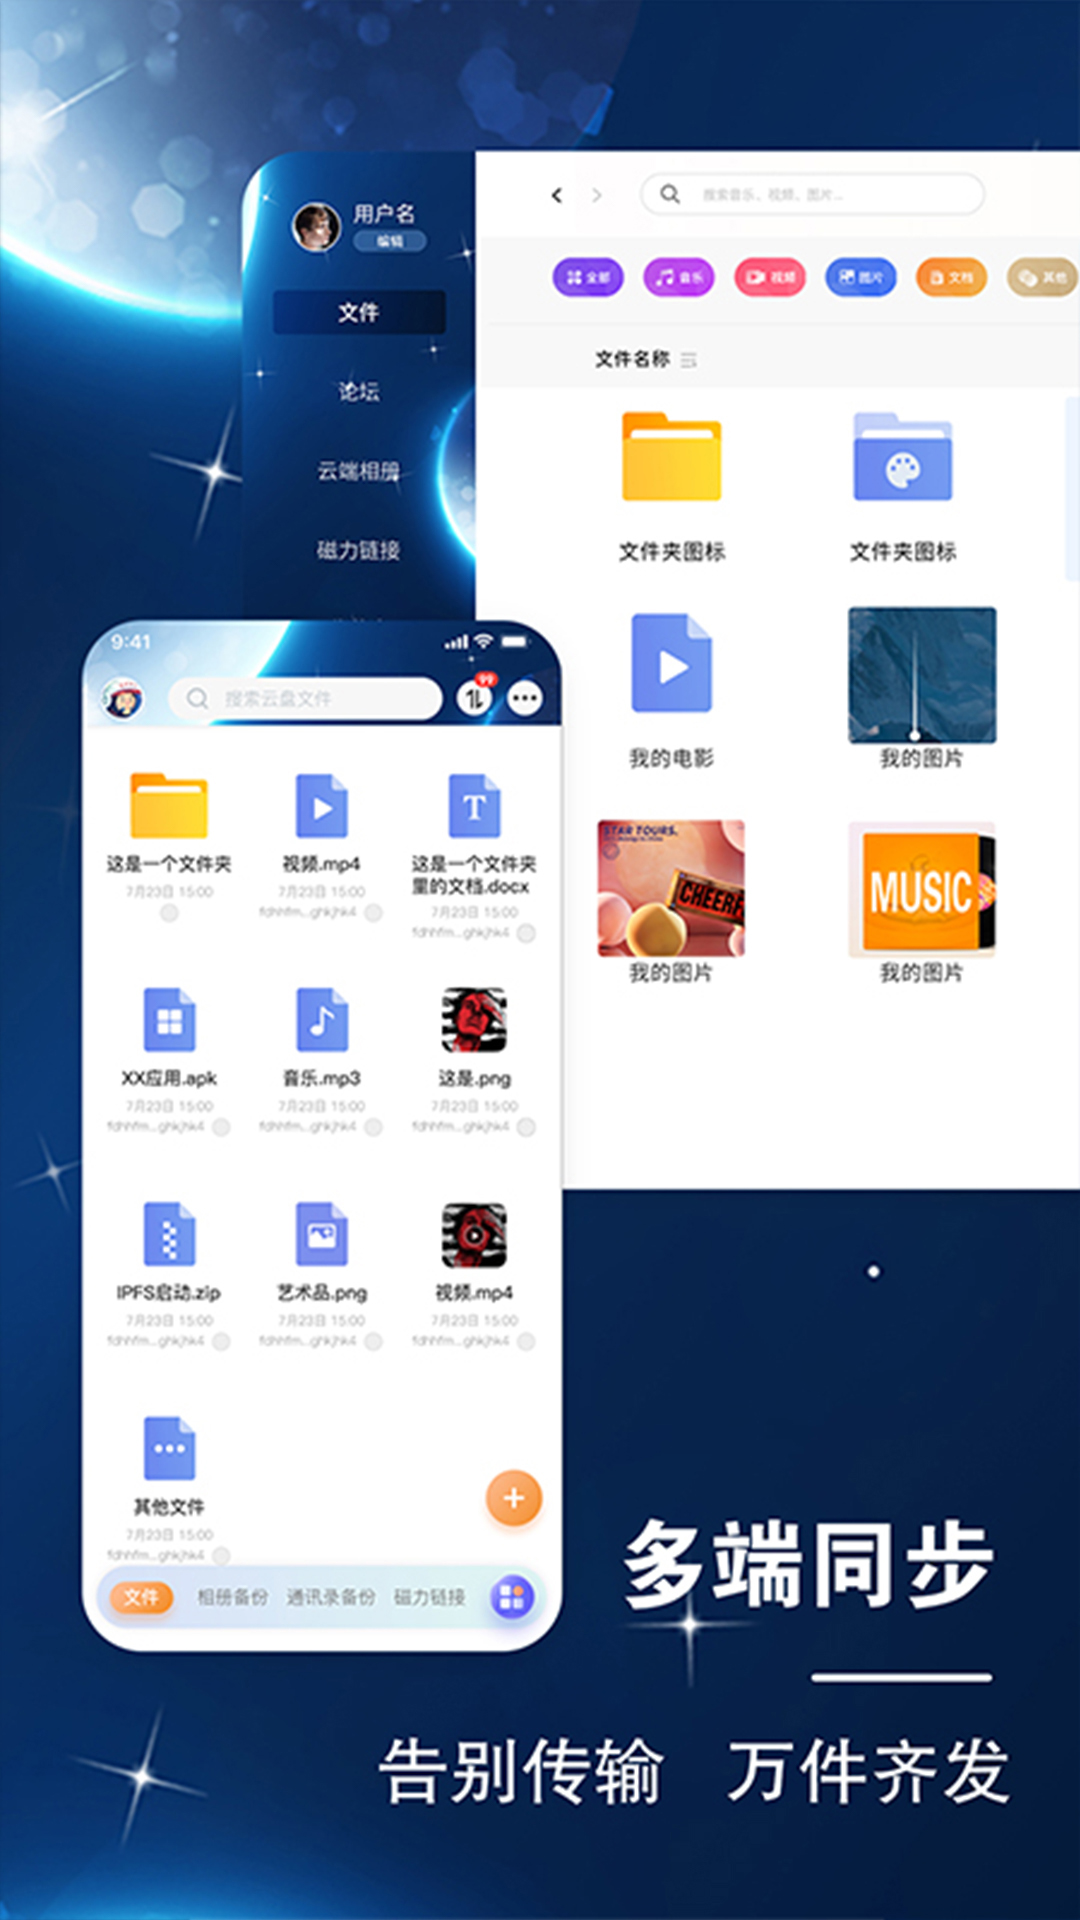Open the XX应用.apk file icon
The width and height of the screenshot is (1080, 1920).
(x=169, y=1020)
